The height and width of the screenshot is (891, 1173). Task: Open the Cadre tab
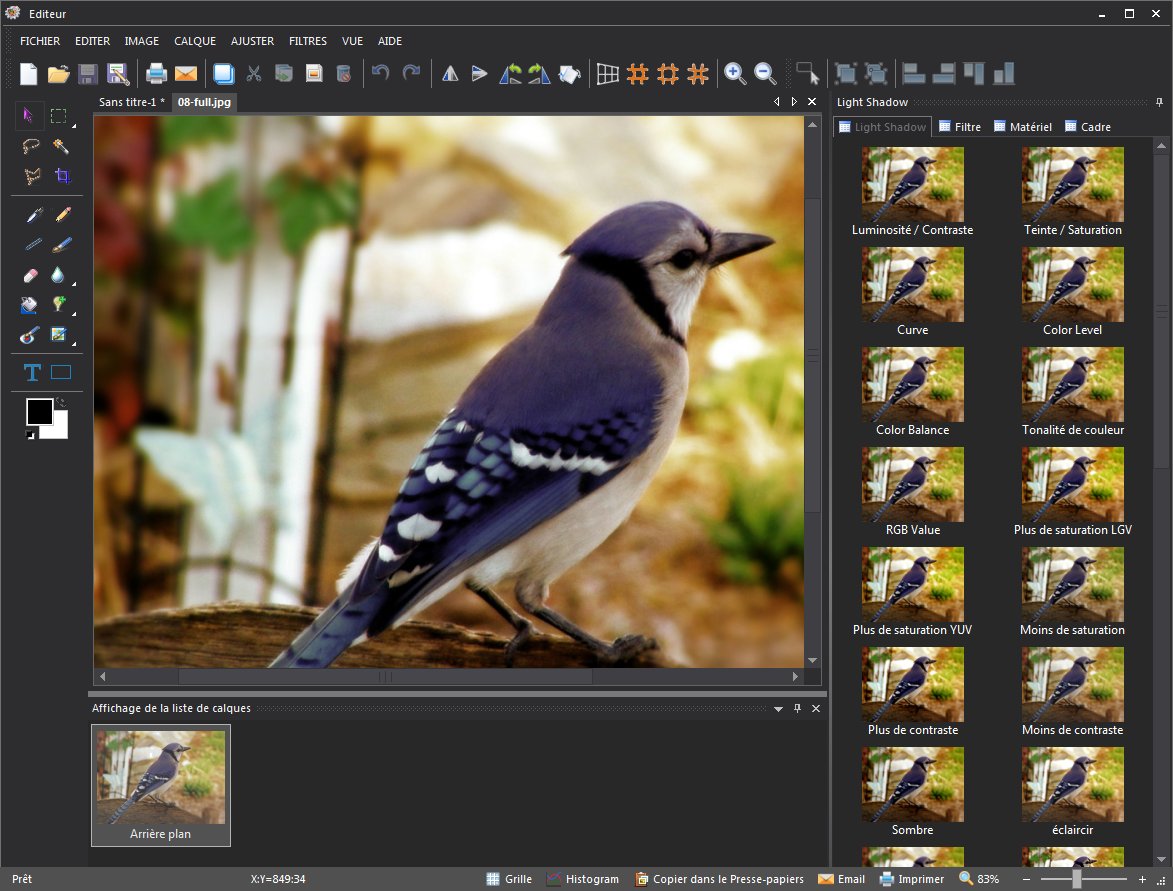[x=1088, y=126]
